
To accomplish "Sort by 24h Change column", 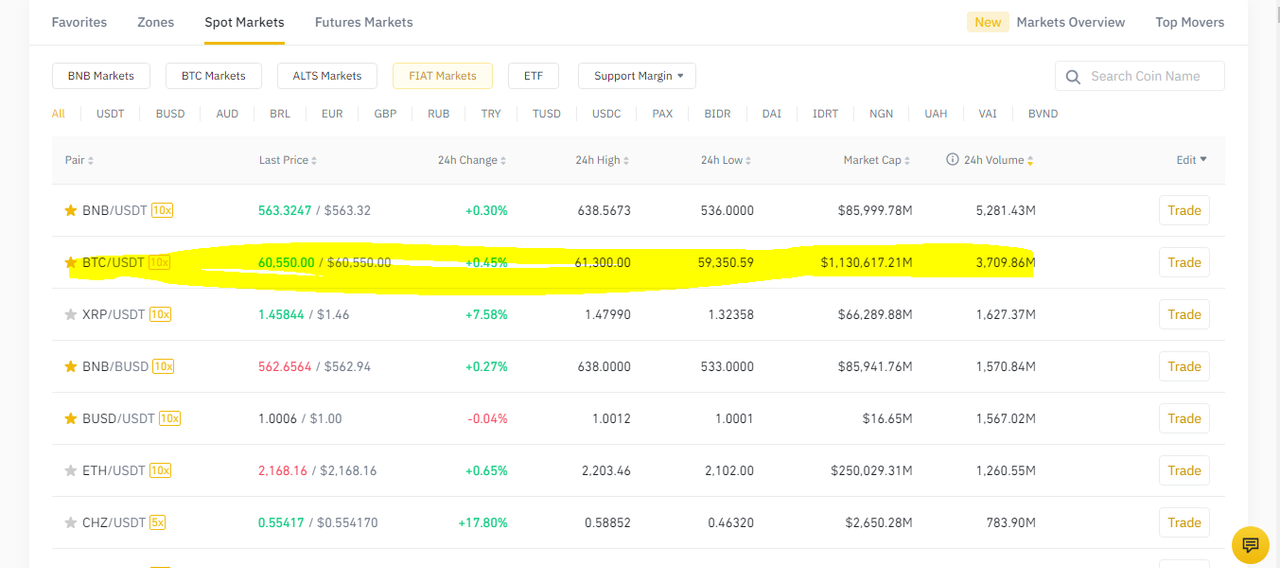I will pyautogui.click(x=472, y=160).
